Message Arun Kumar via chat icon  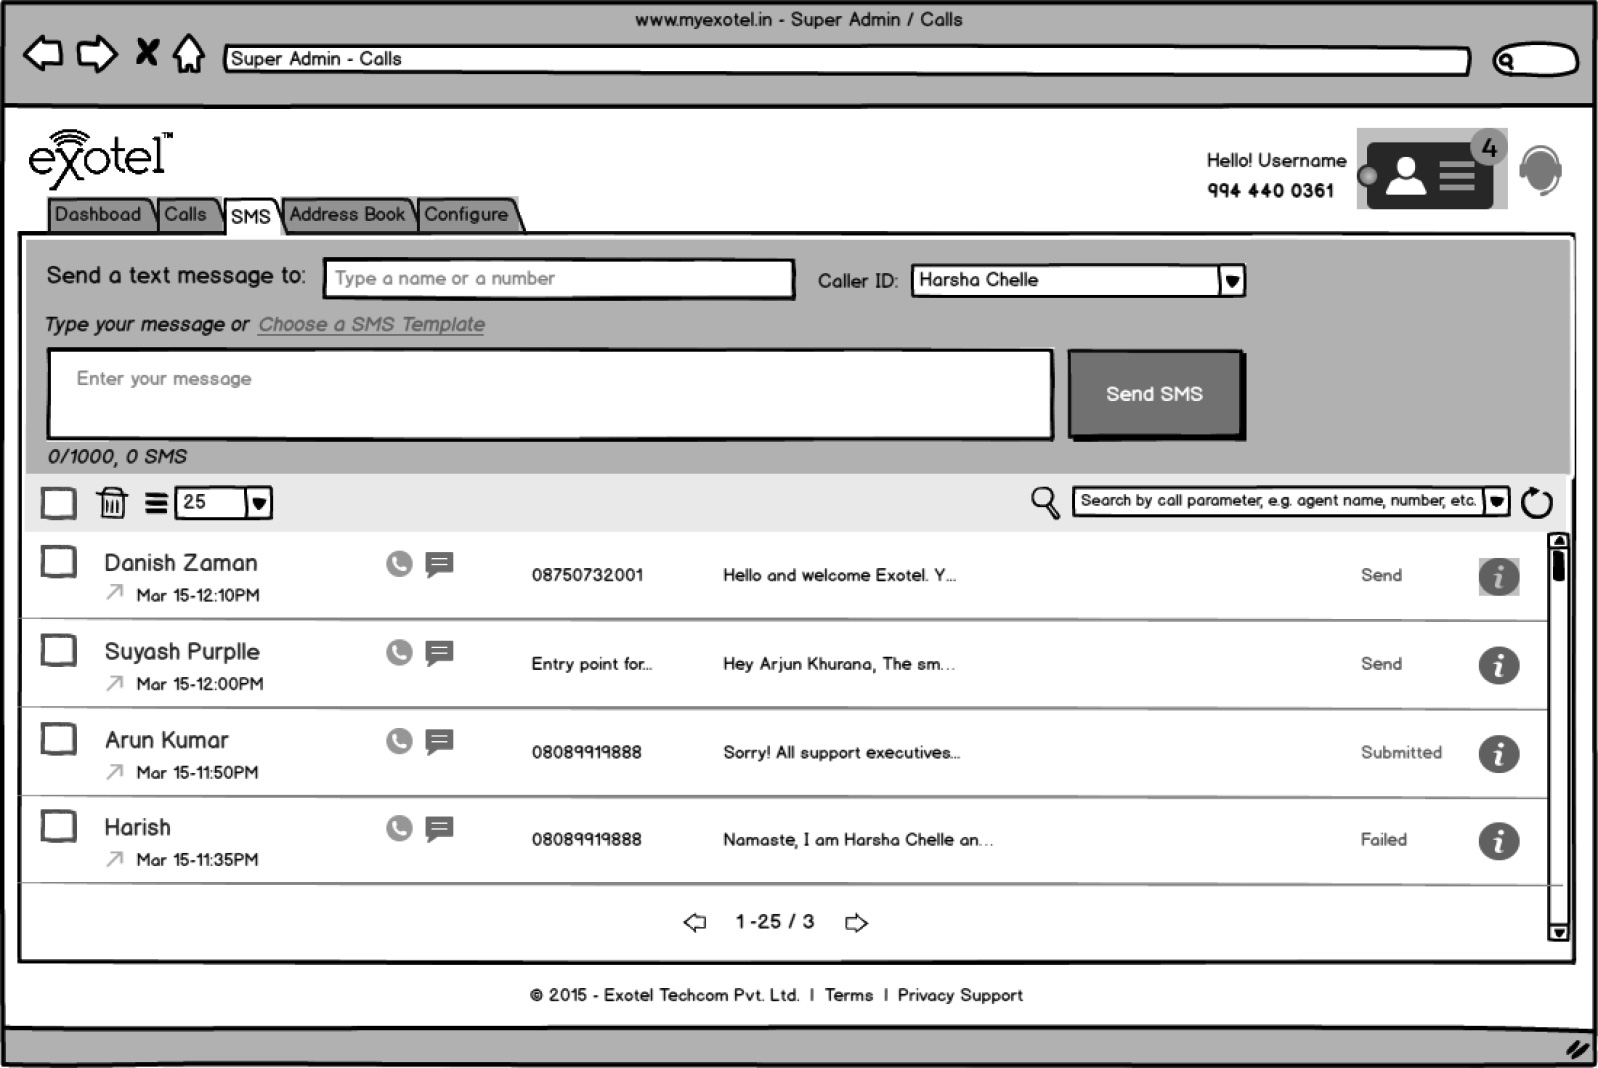tap(440, 741)
